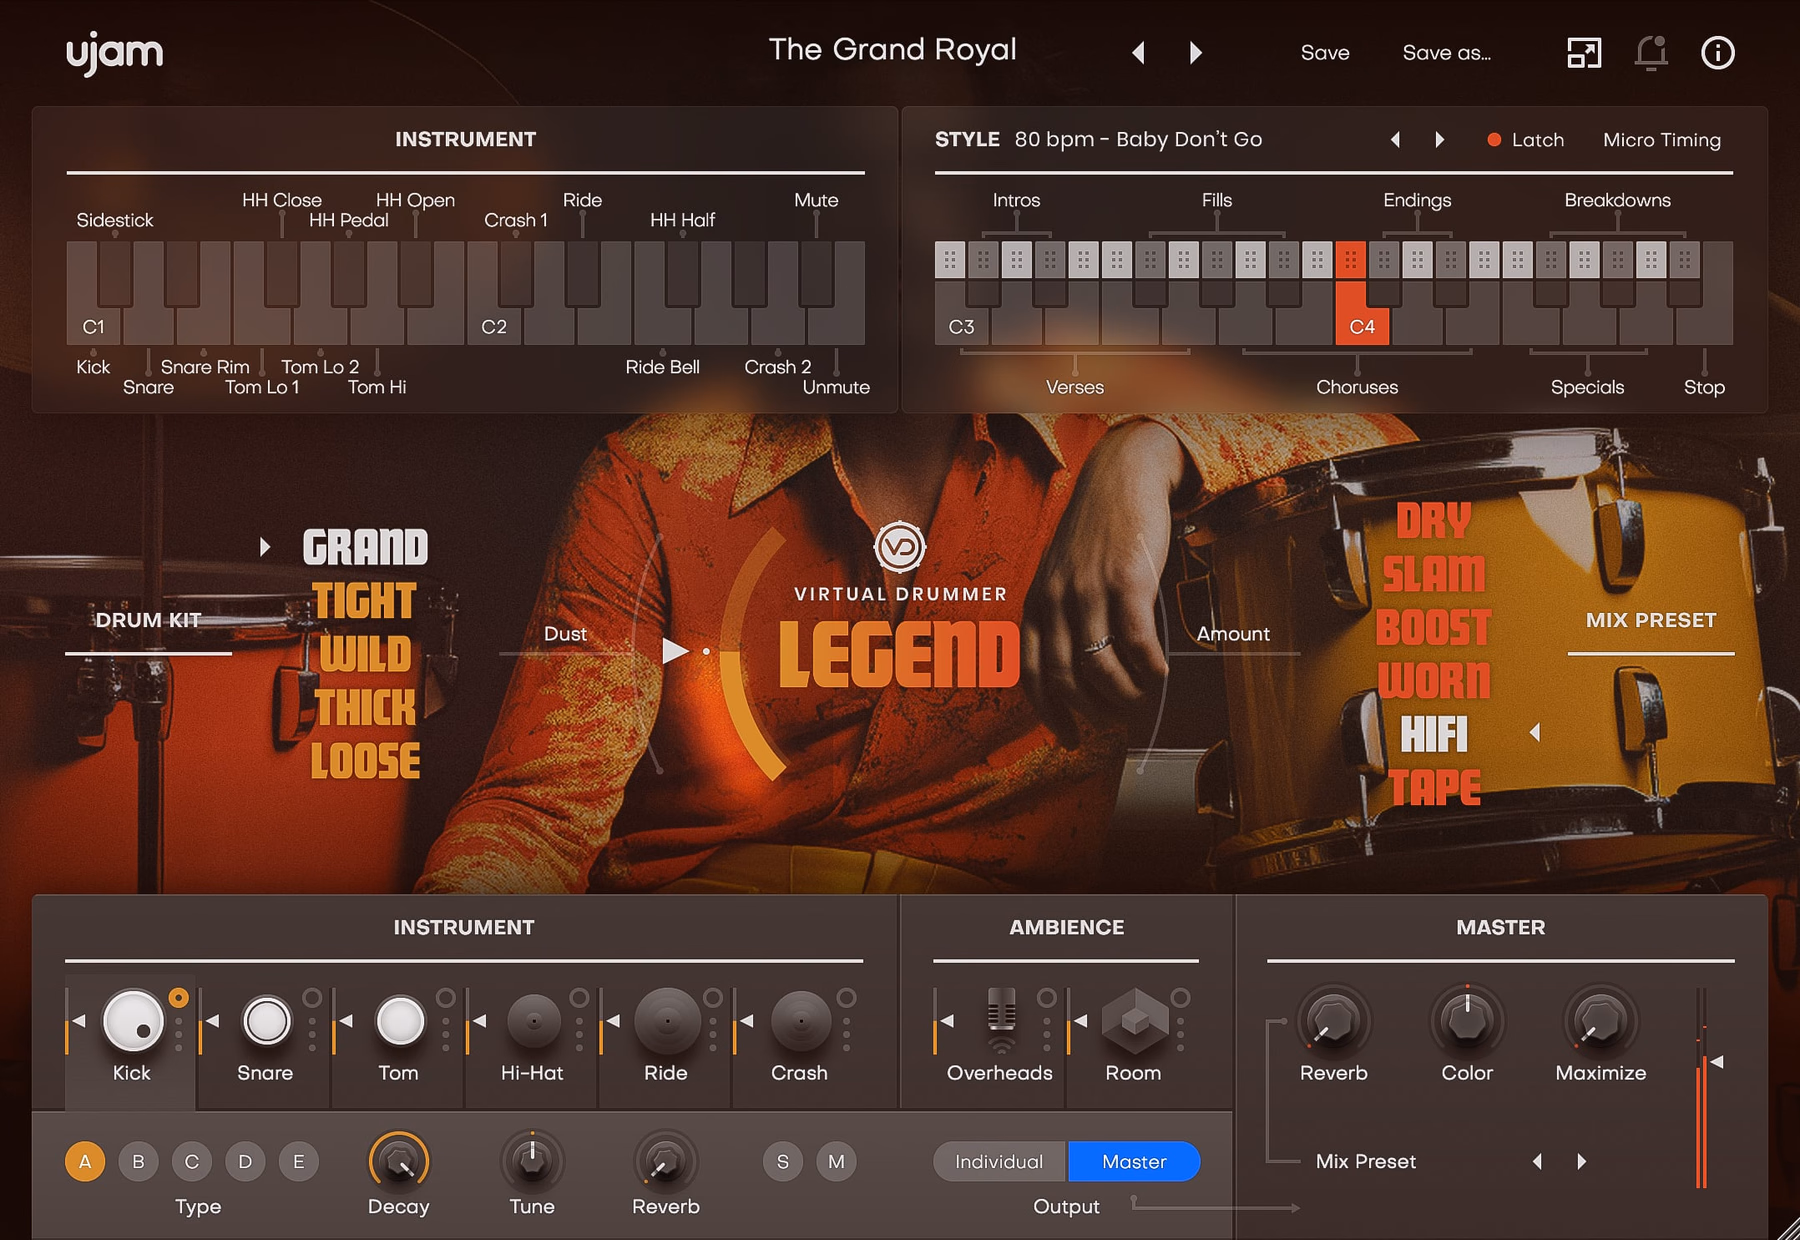Select the Crash cymbal icon
Screen dimensions: 1800x1240
pyautogui.click(x=801, y=1021)
